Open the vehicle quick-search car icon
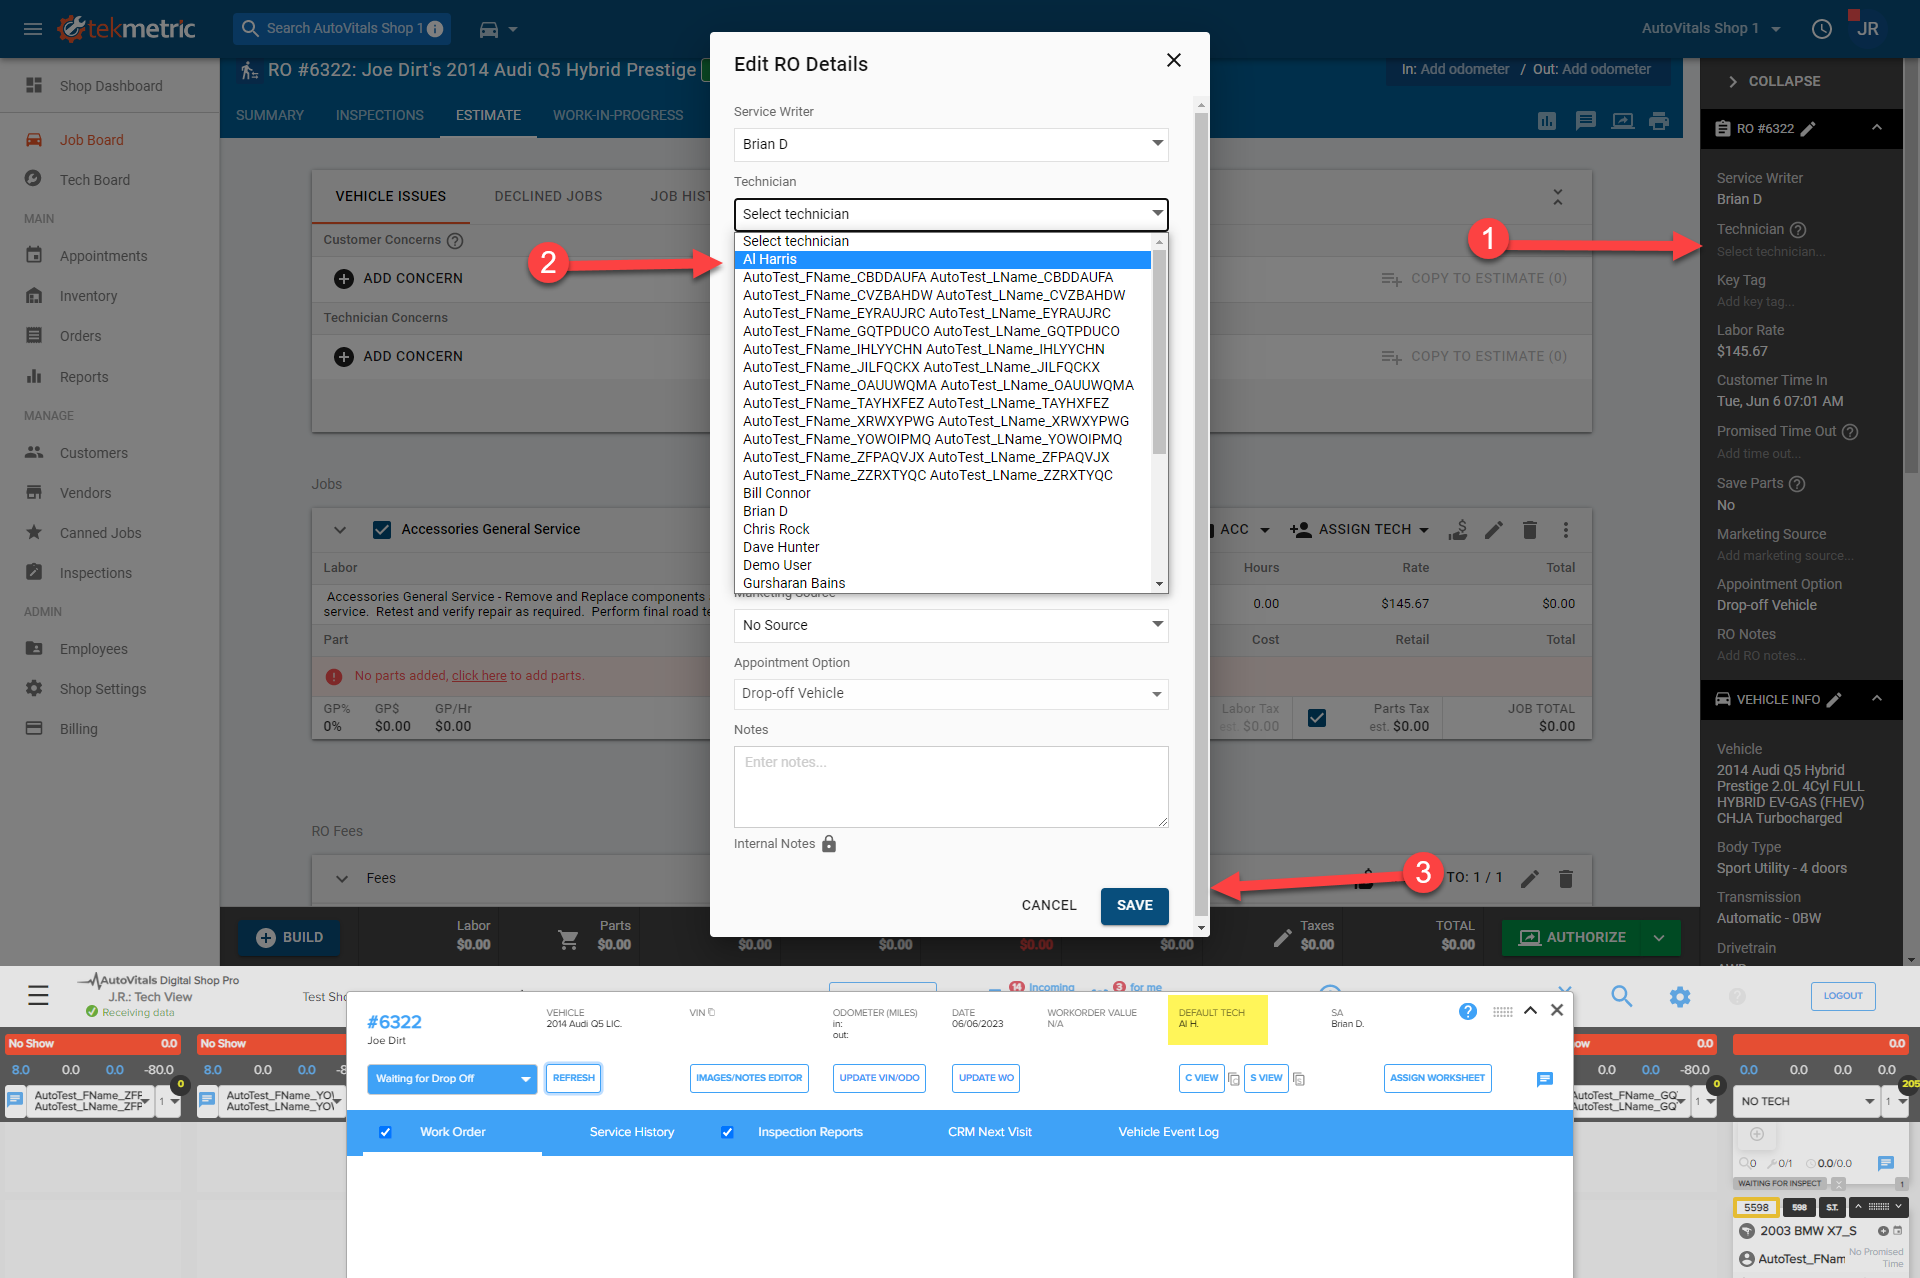 click(489, 29)
